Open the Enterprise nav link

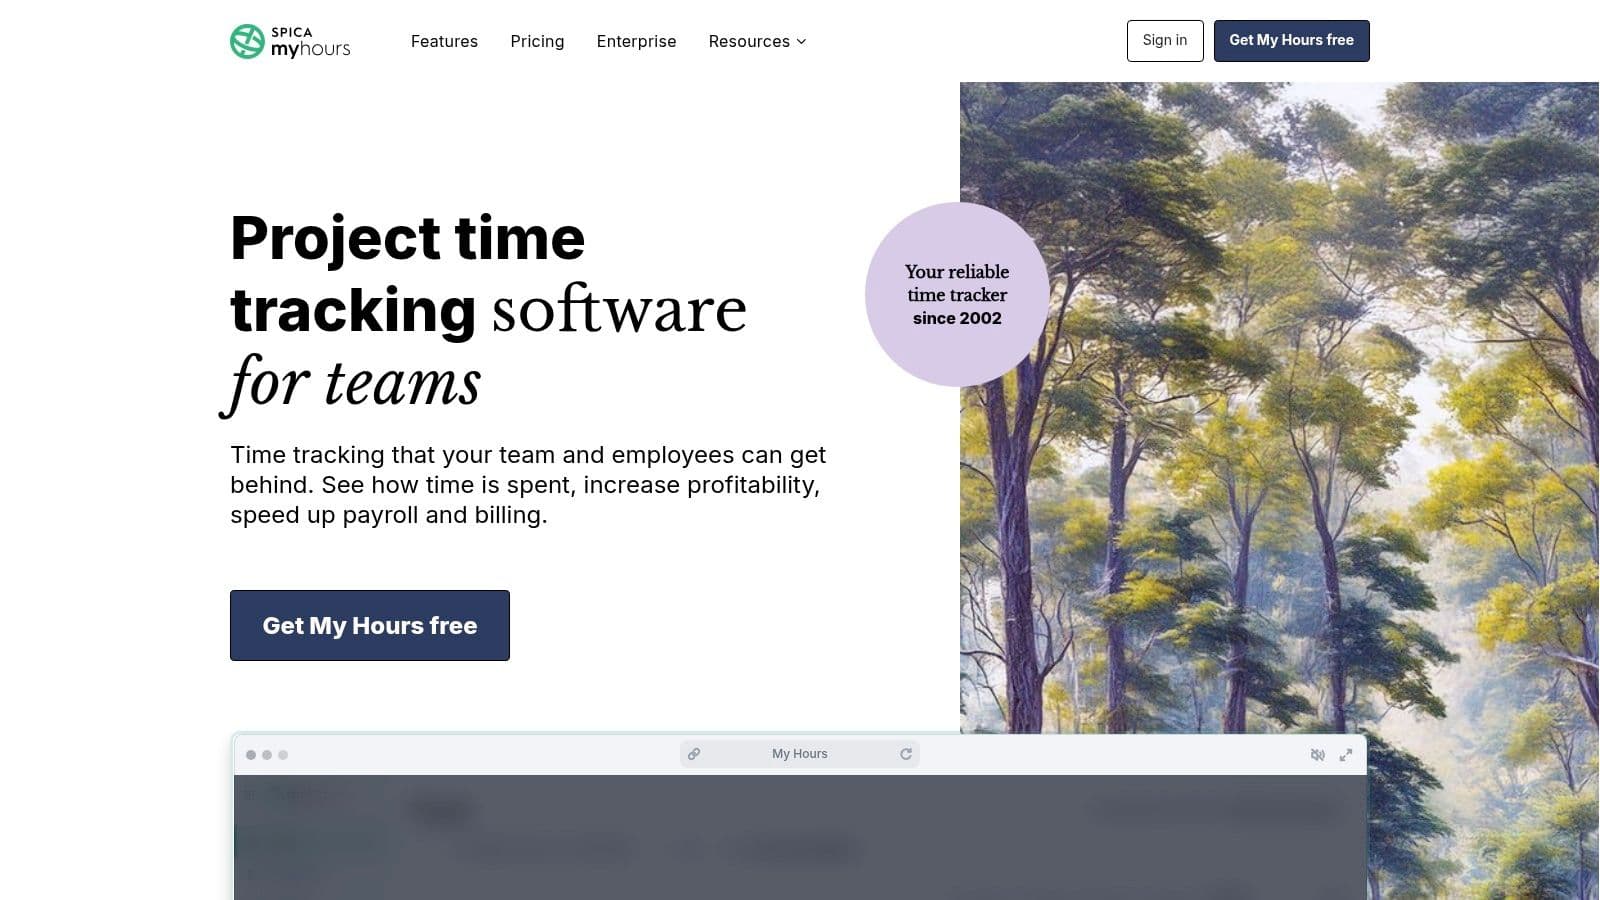636,41
